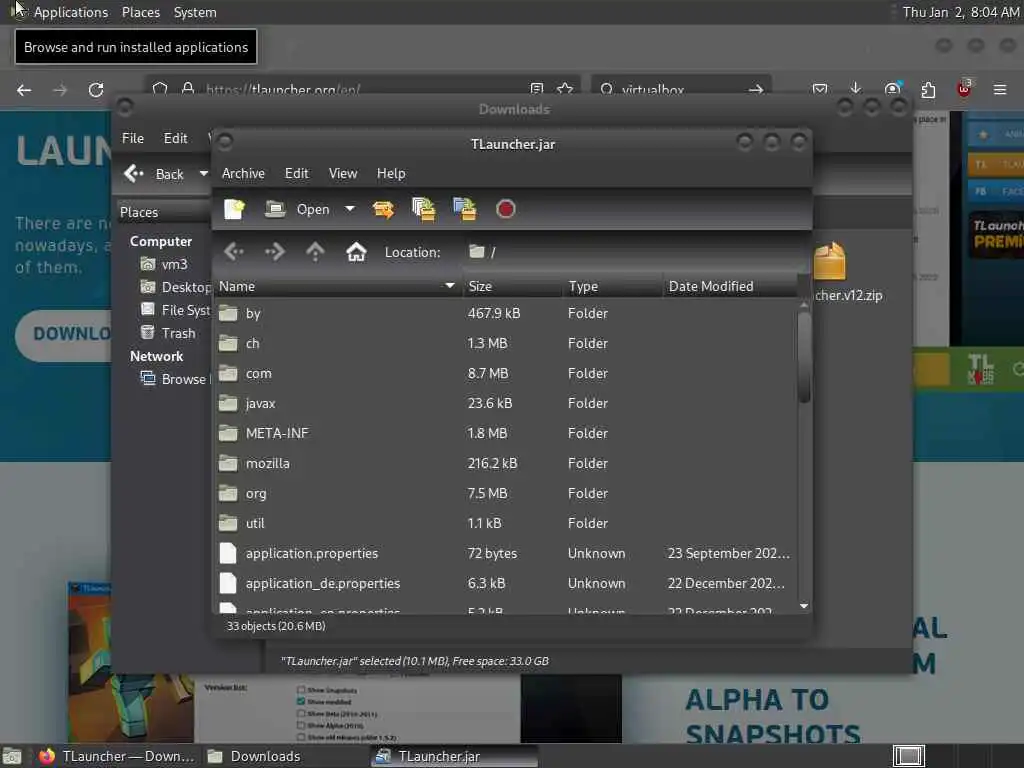
Task: Select the 'org' folder row
Action: [x=505, y=494]
